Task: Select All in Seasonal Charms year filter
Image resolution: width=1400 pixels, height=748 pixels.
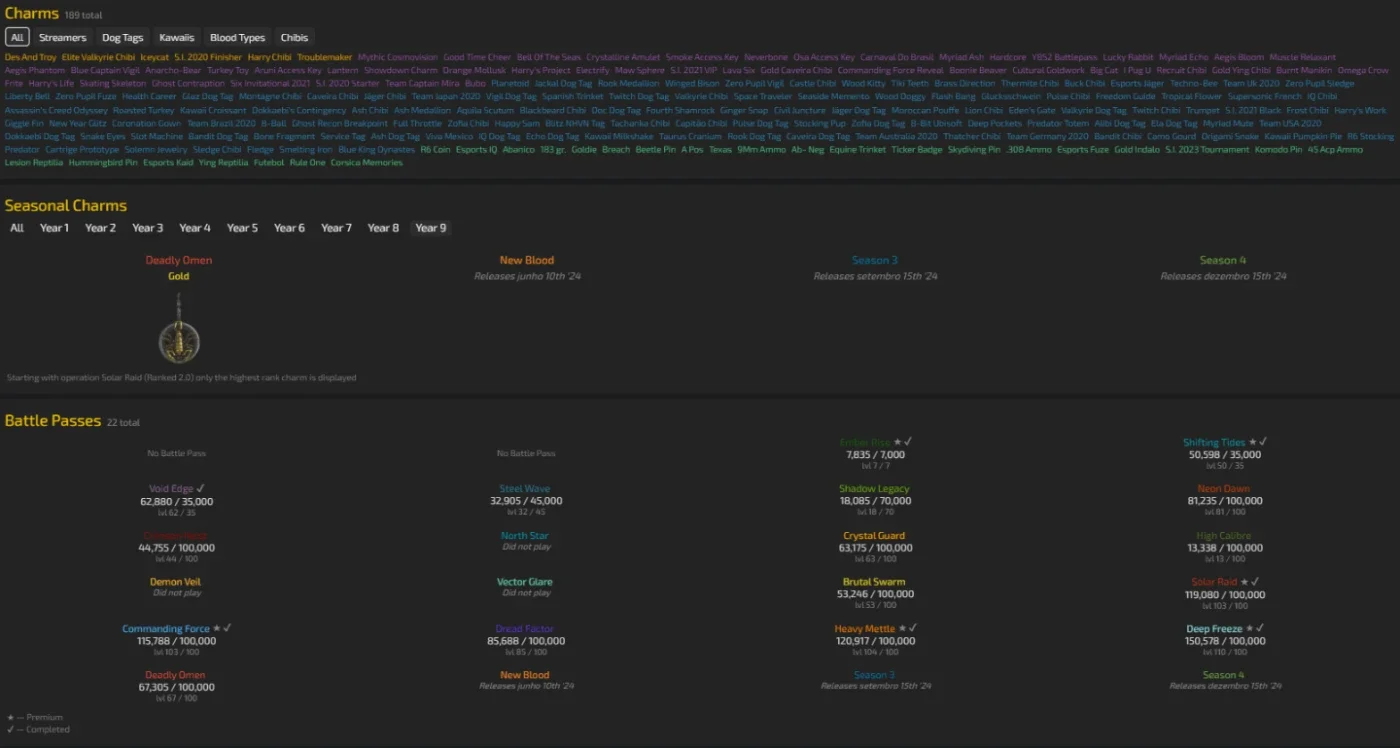Action: pyautogui.click(x=17, y=228)
